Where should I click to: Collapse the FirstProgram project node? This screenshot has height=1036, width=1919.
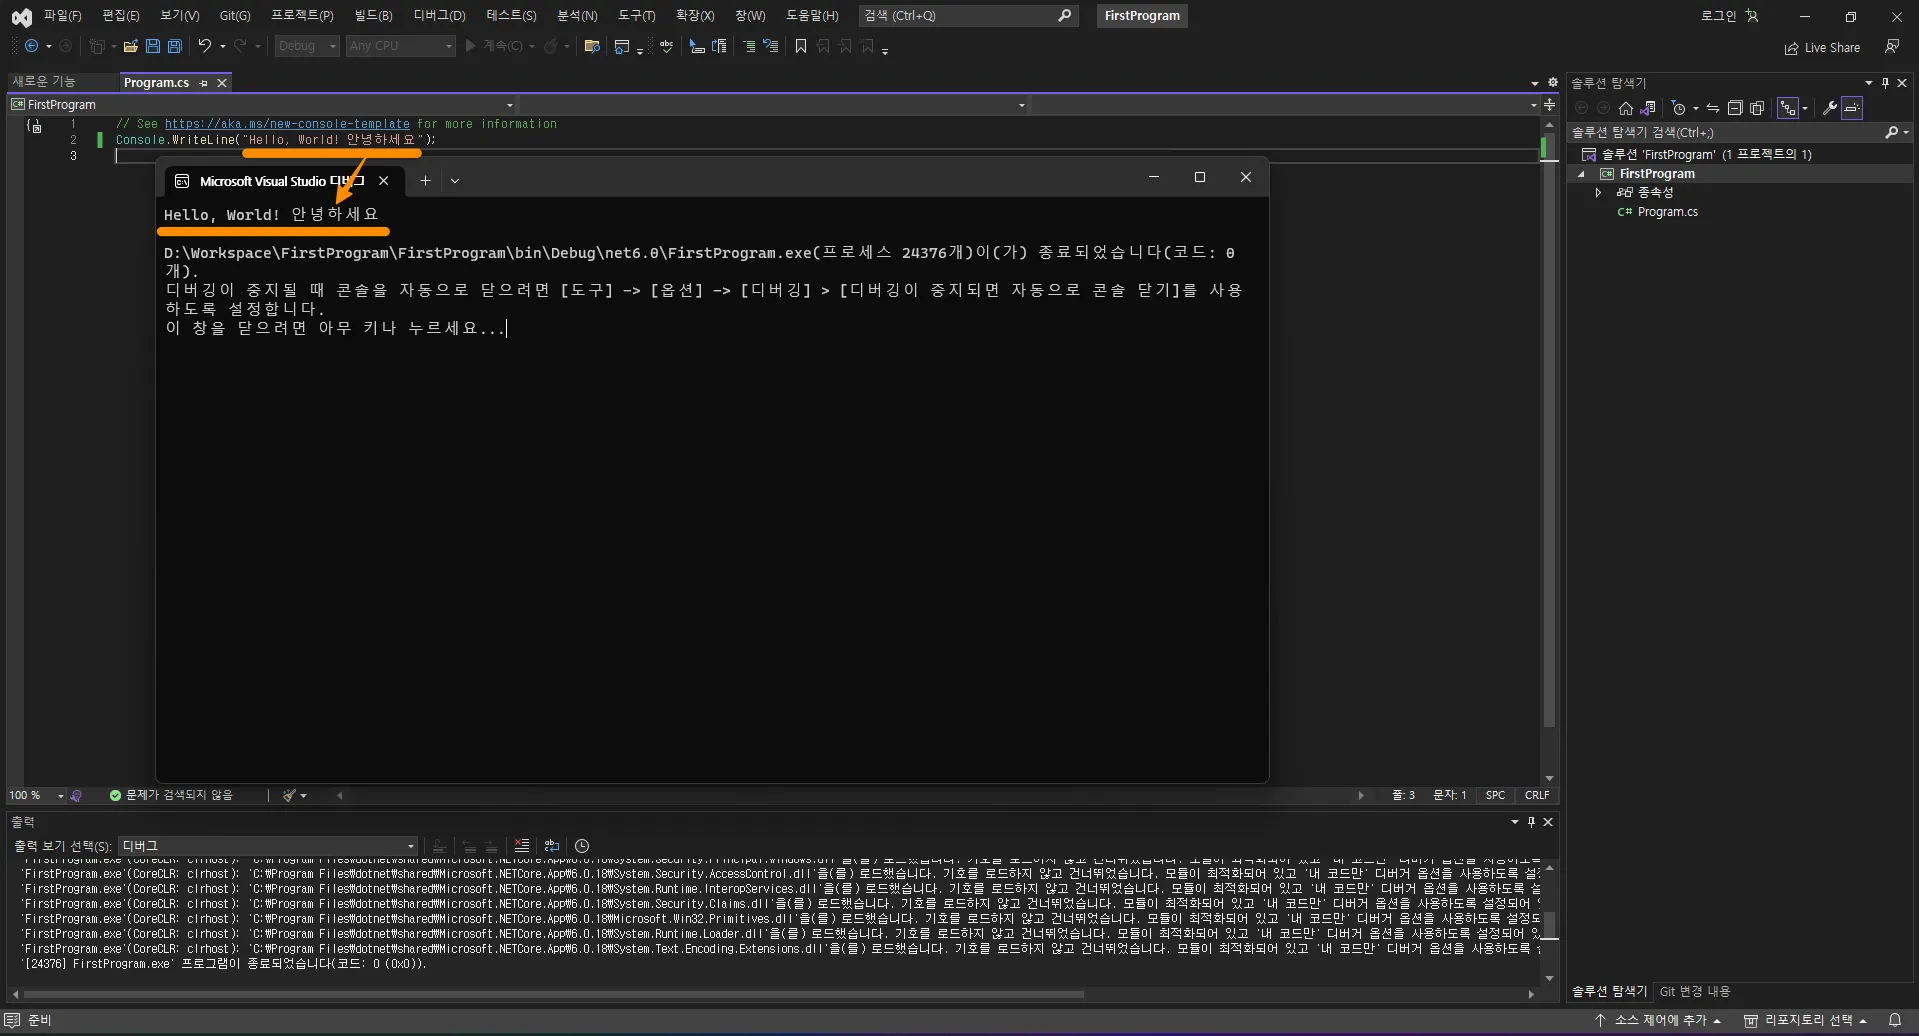(x=1581, y=174)
